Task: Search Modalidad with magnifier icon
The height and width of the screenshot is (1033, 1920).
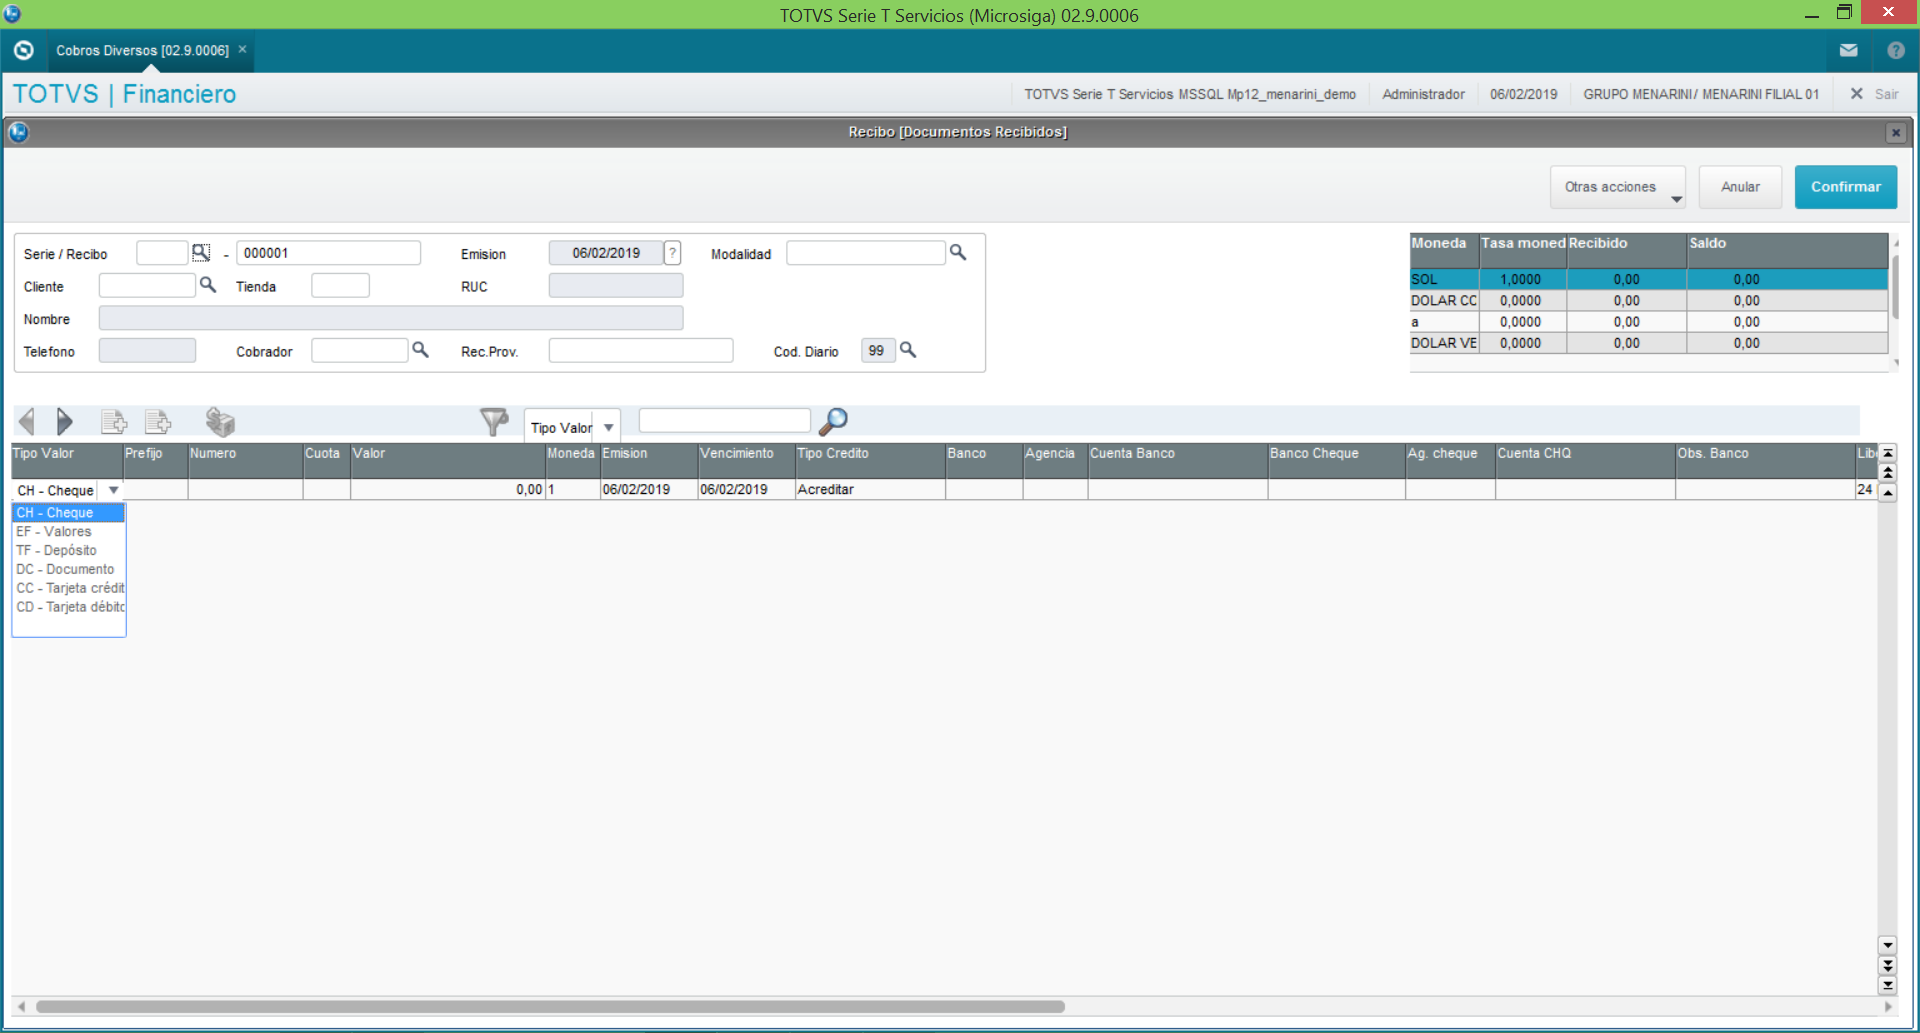Action: 958,253
